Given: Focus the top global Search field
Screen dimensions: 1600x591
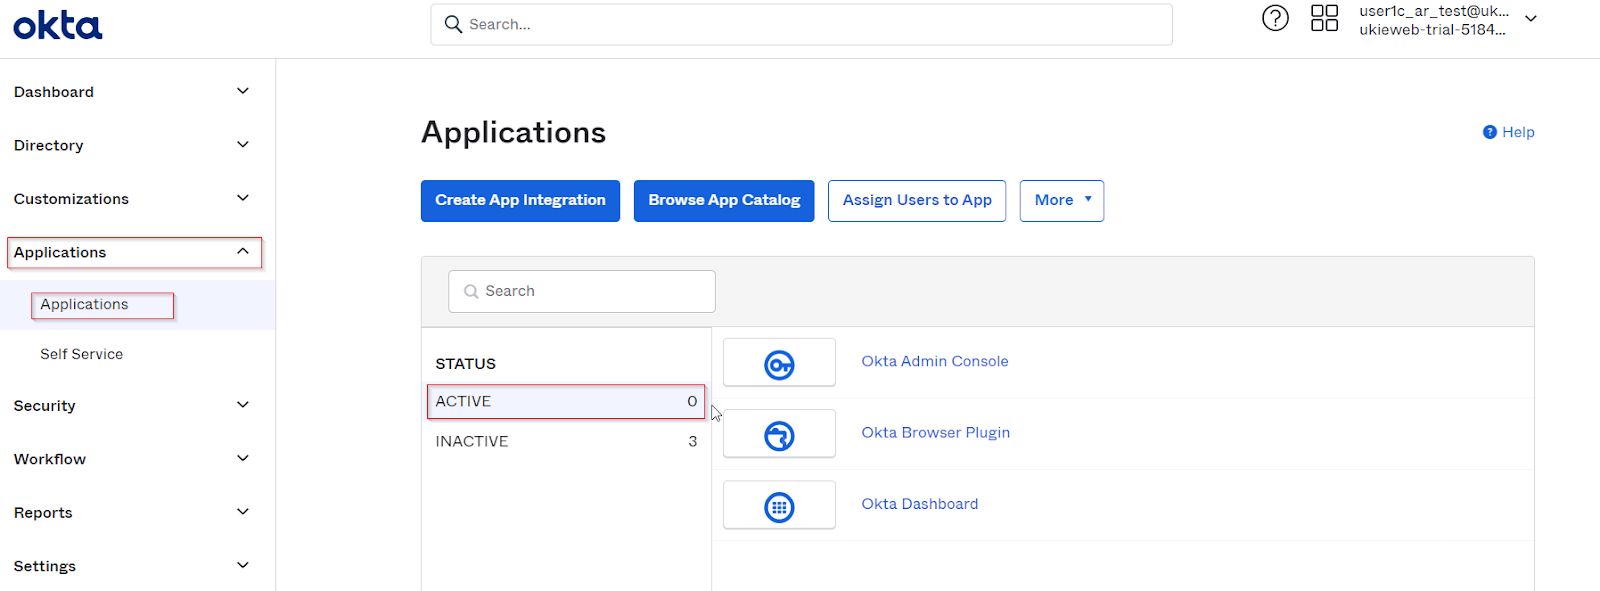Looking at the screenshot, I should [x=801, y=24].
